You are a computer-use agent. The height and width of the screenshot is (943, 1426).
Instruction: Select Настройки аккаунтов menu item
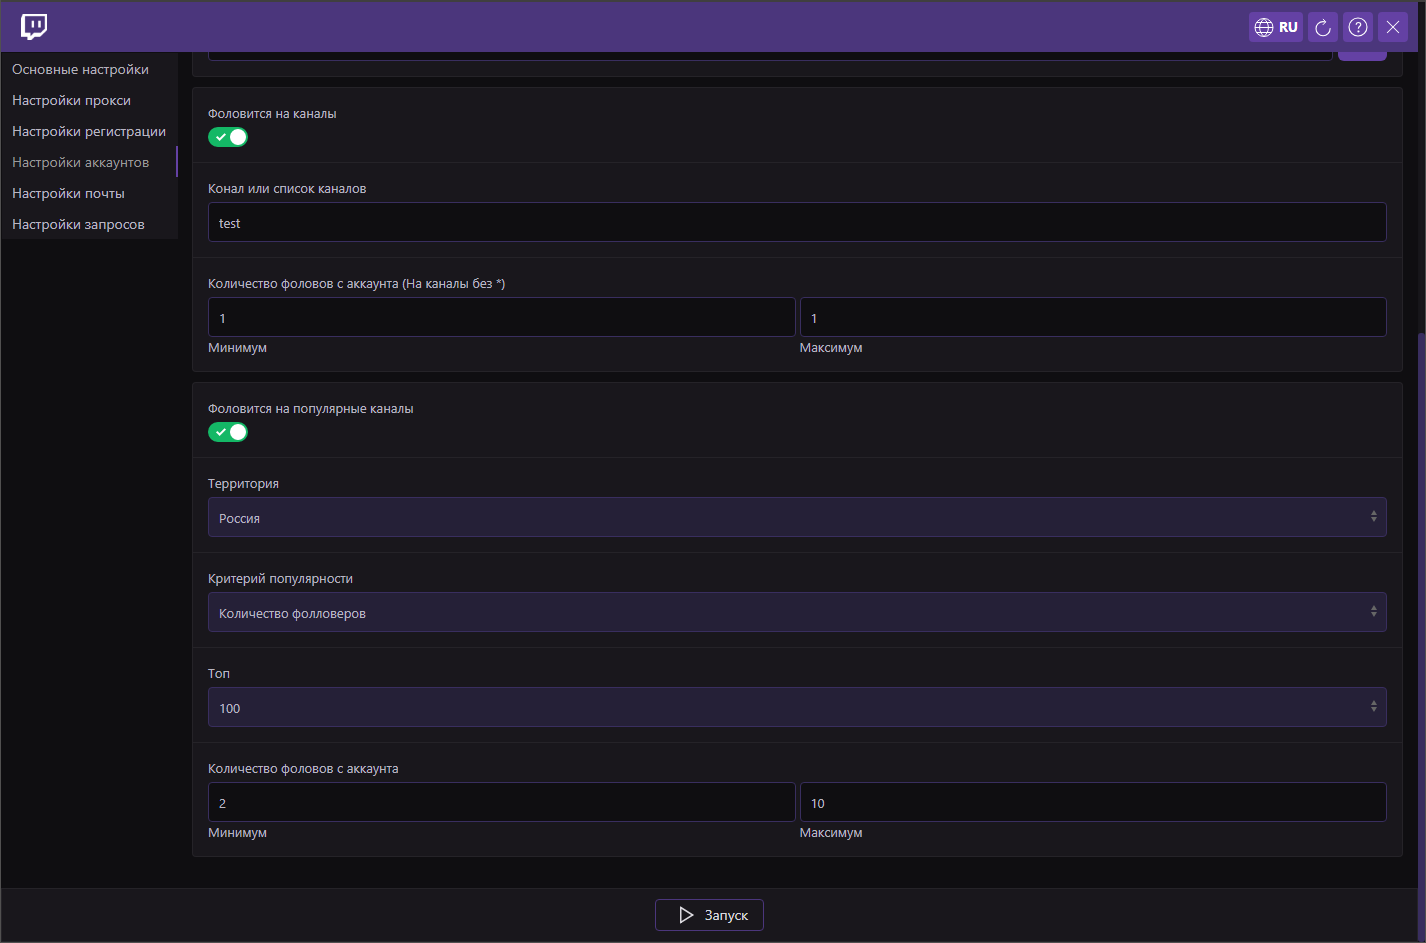89,162
